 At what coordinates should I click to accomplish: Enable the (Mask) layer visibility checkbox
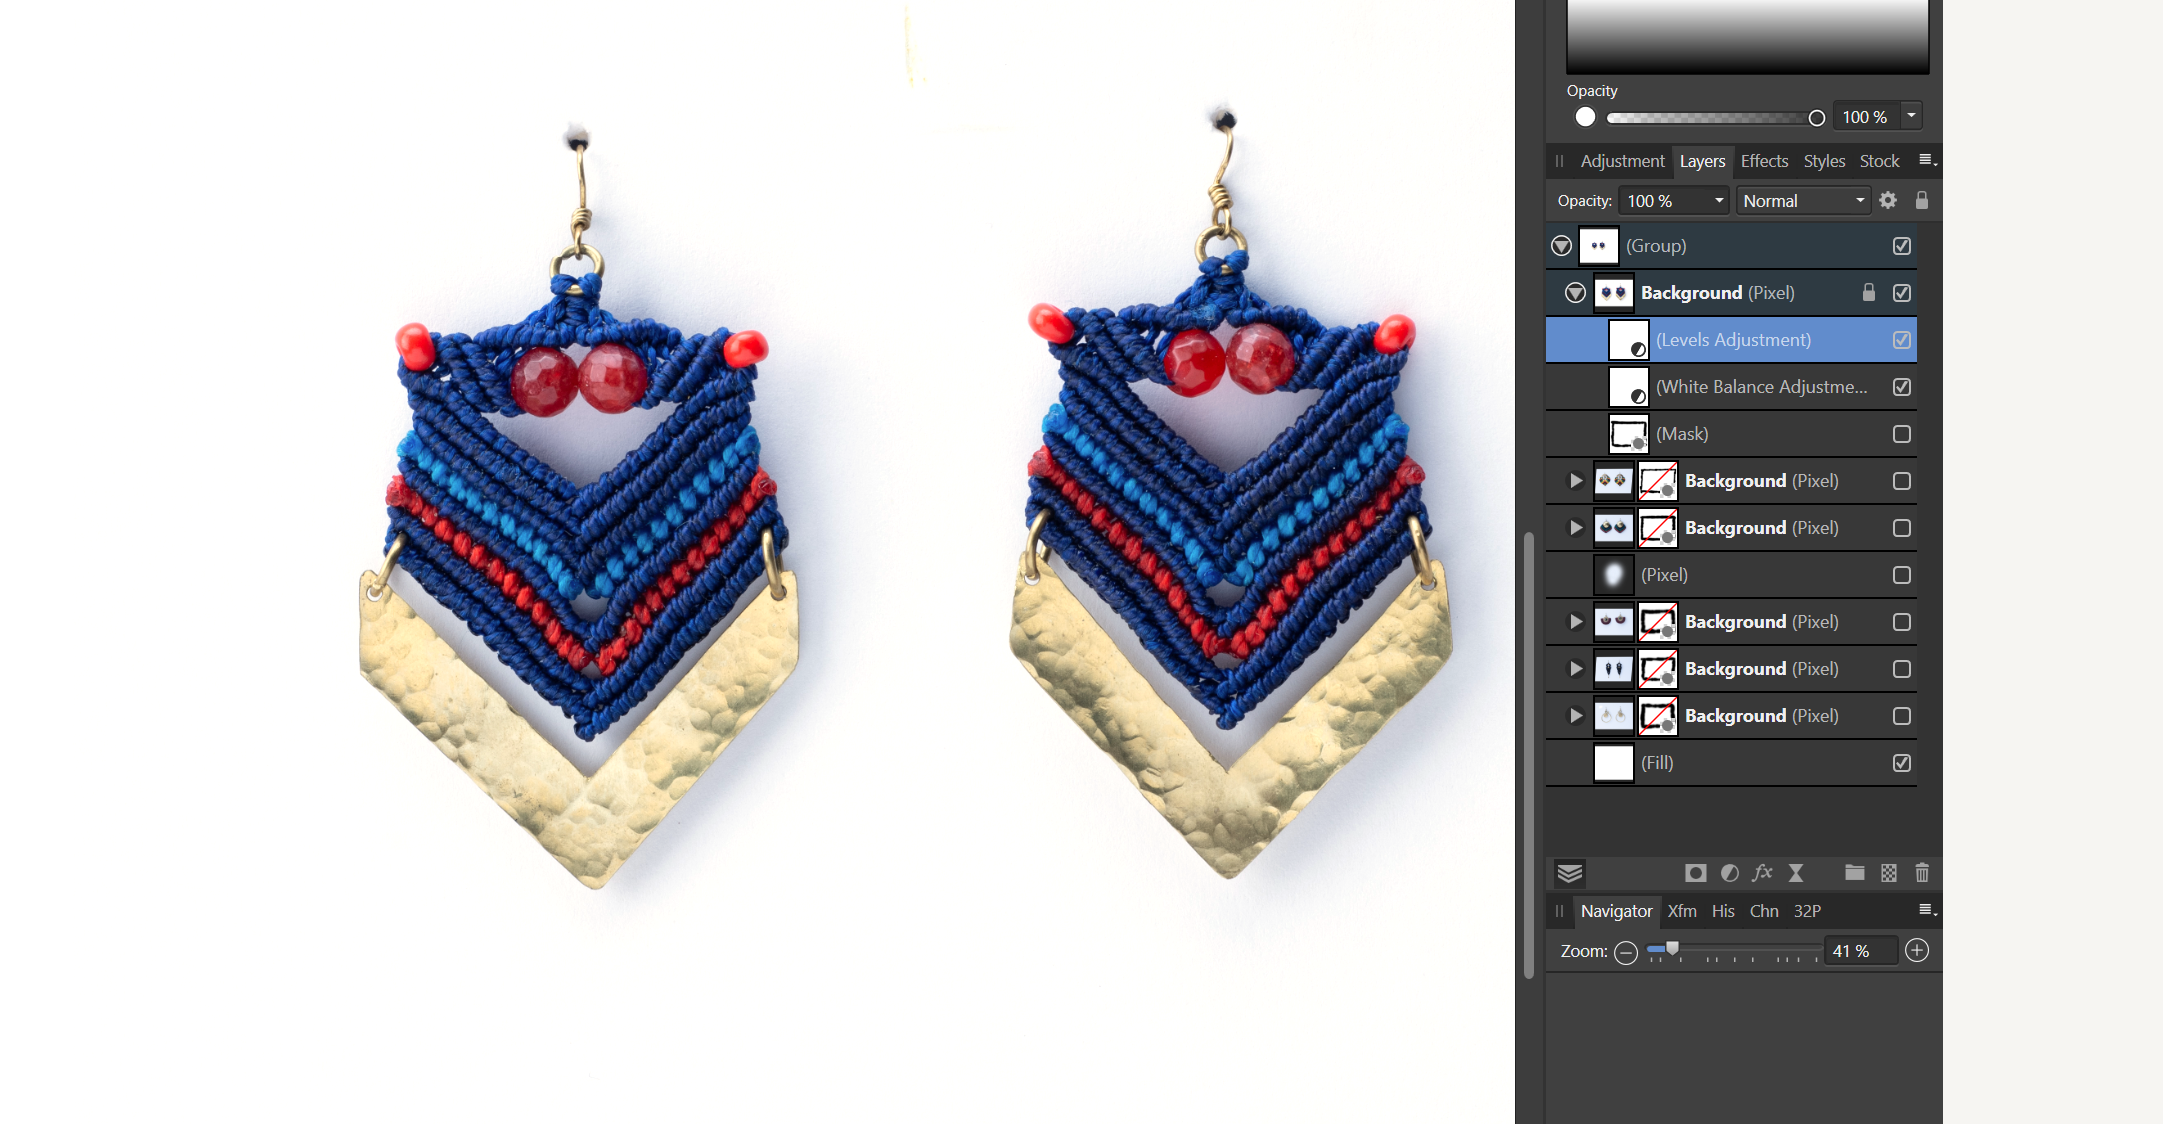1901,434
